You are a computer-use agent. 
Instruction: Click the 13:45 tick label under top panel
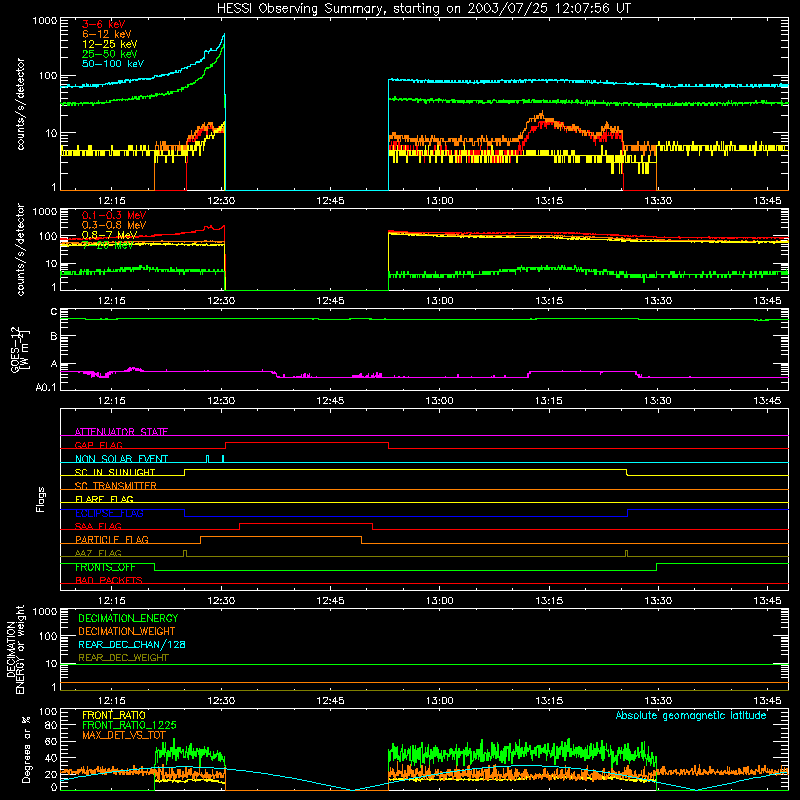767,201
